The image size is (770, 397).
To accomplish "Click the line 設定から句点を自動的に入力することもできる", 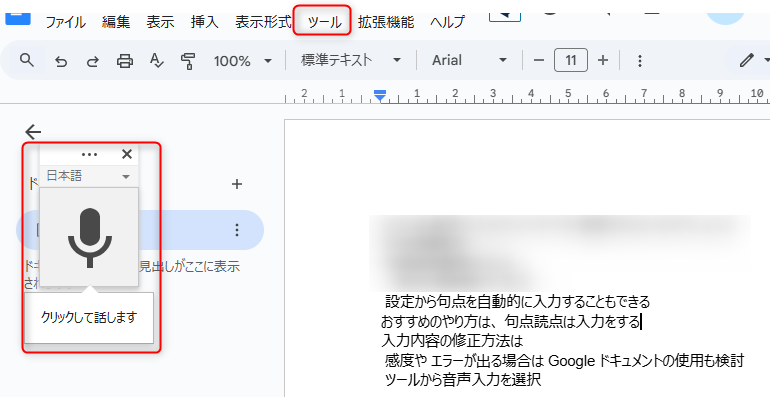I will pyautogui.click(x=518, y=301).
